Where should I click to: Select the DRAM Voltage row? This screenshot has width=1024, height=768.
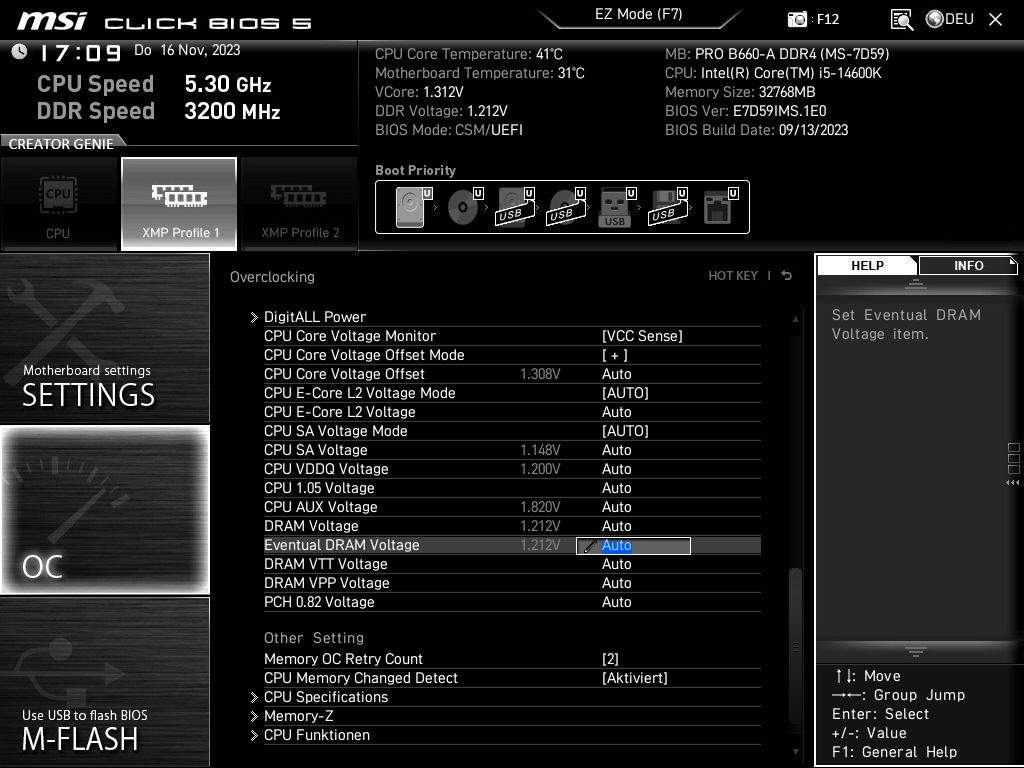(512, 526)
